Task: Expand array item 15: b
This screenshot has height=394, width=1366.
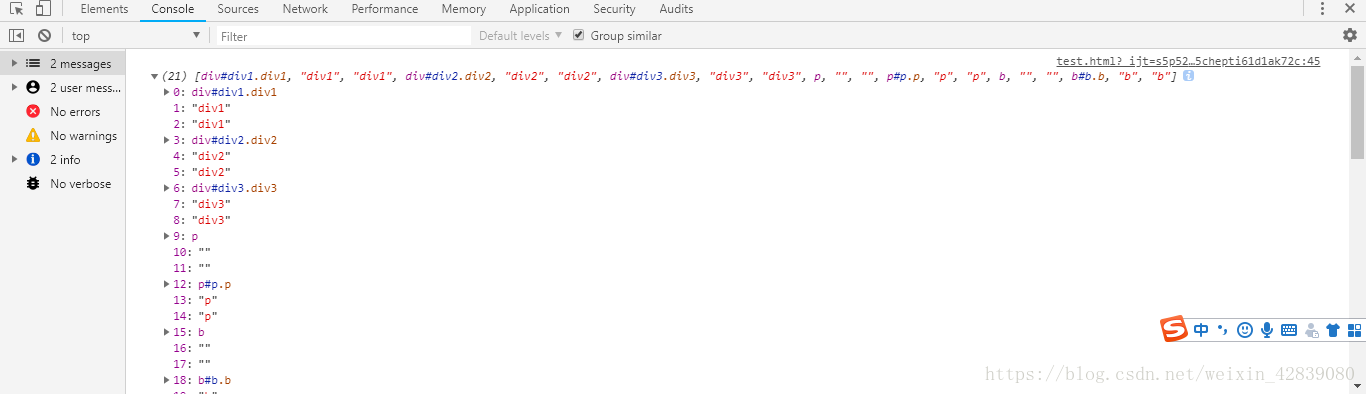Action: 167,332
